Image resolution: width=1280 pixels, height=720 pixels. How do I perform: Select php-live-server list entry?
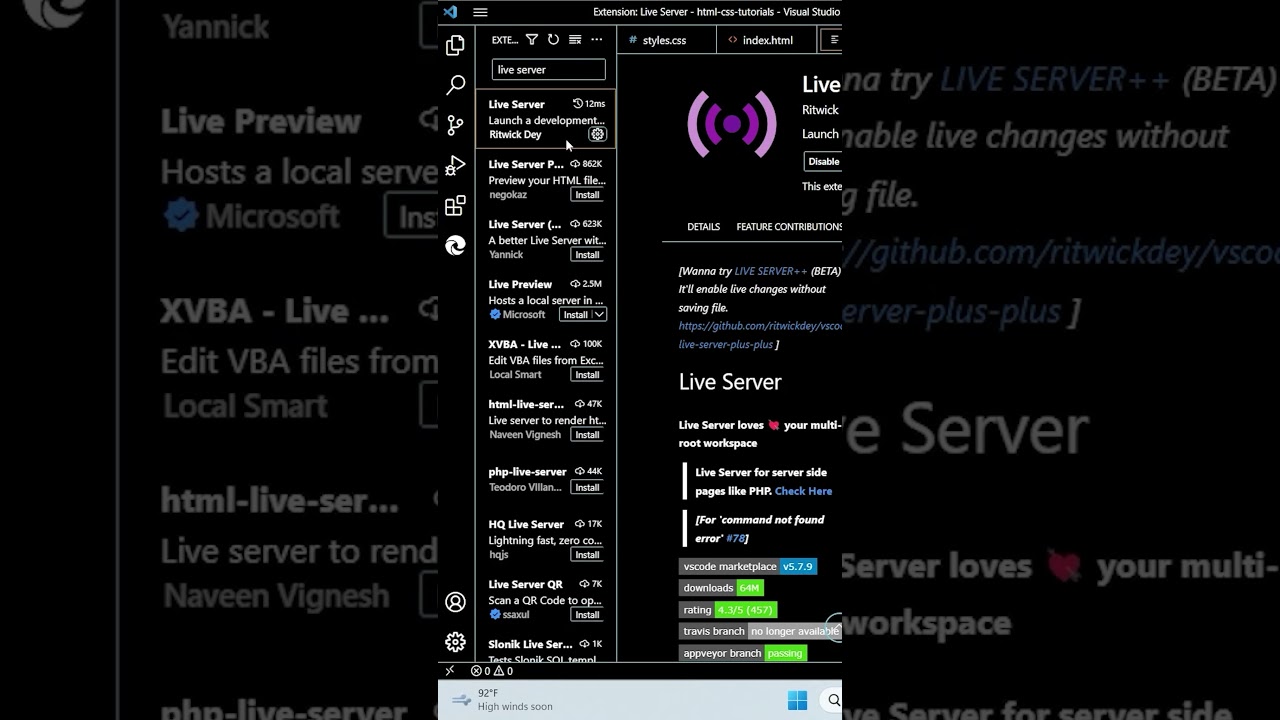[546, 479]
